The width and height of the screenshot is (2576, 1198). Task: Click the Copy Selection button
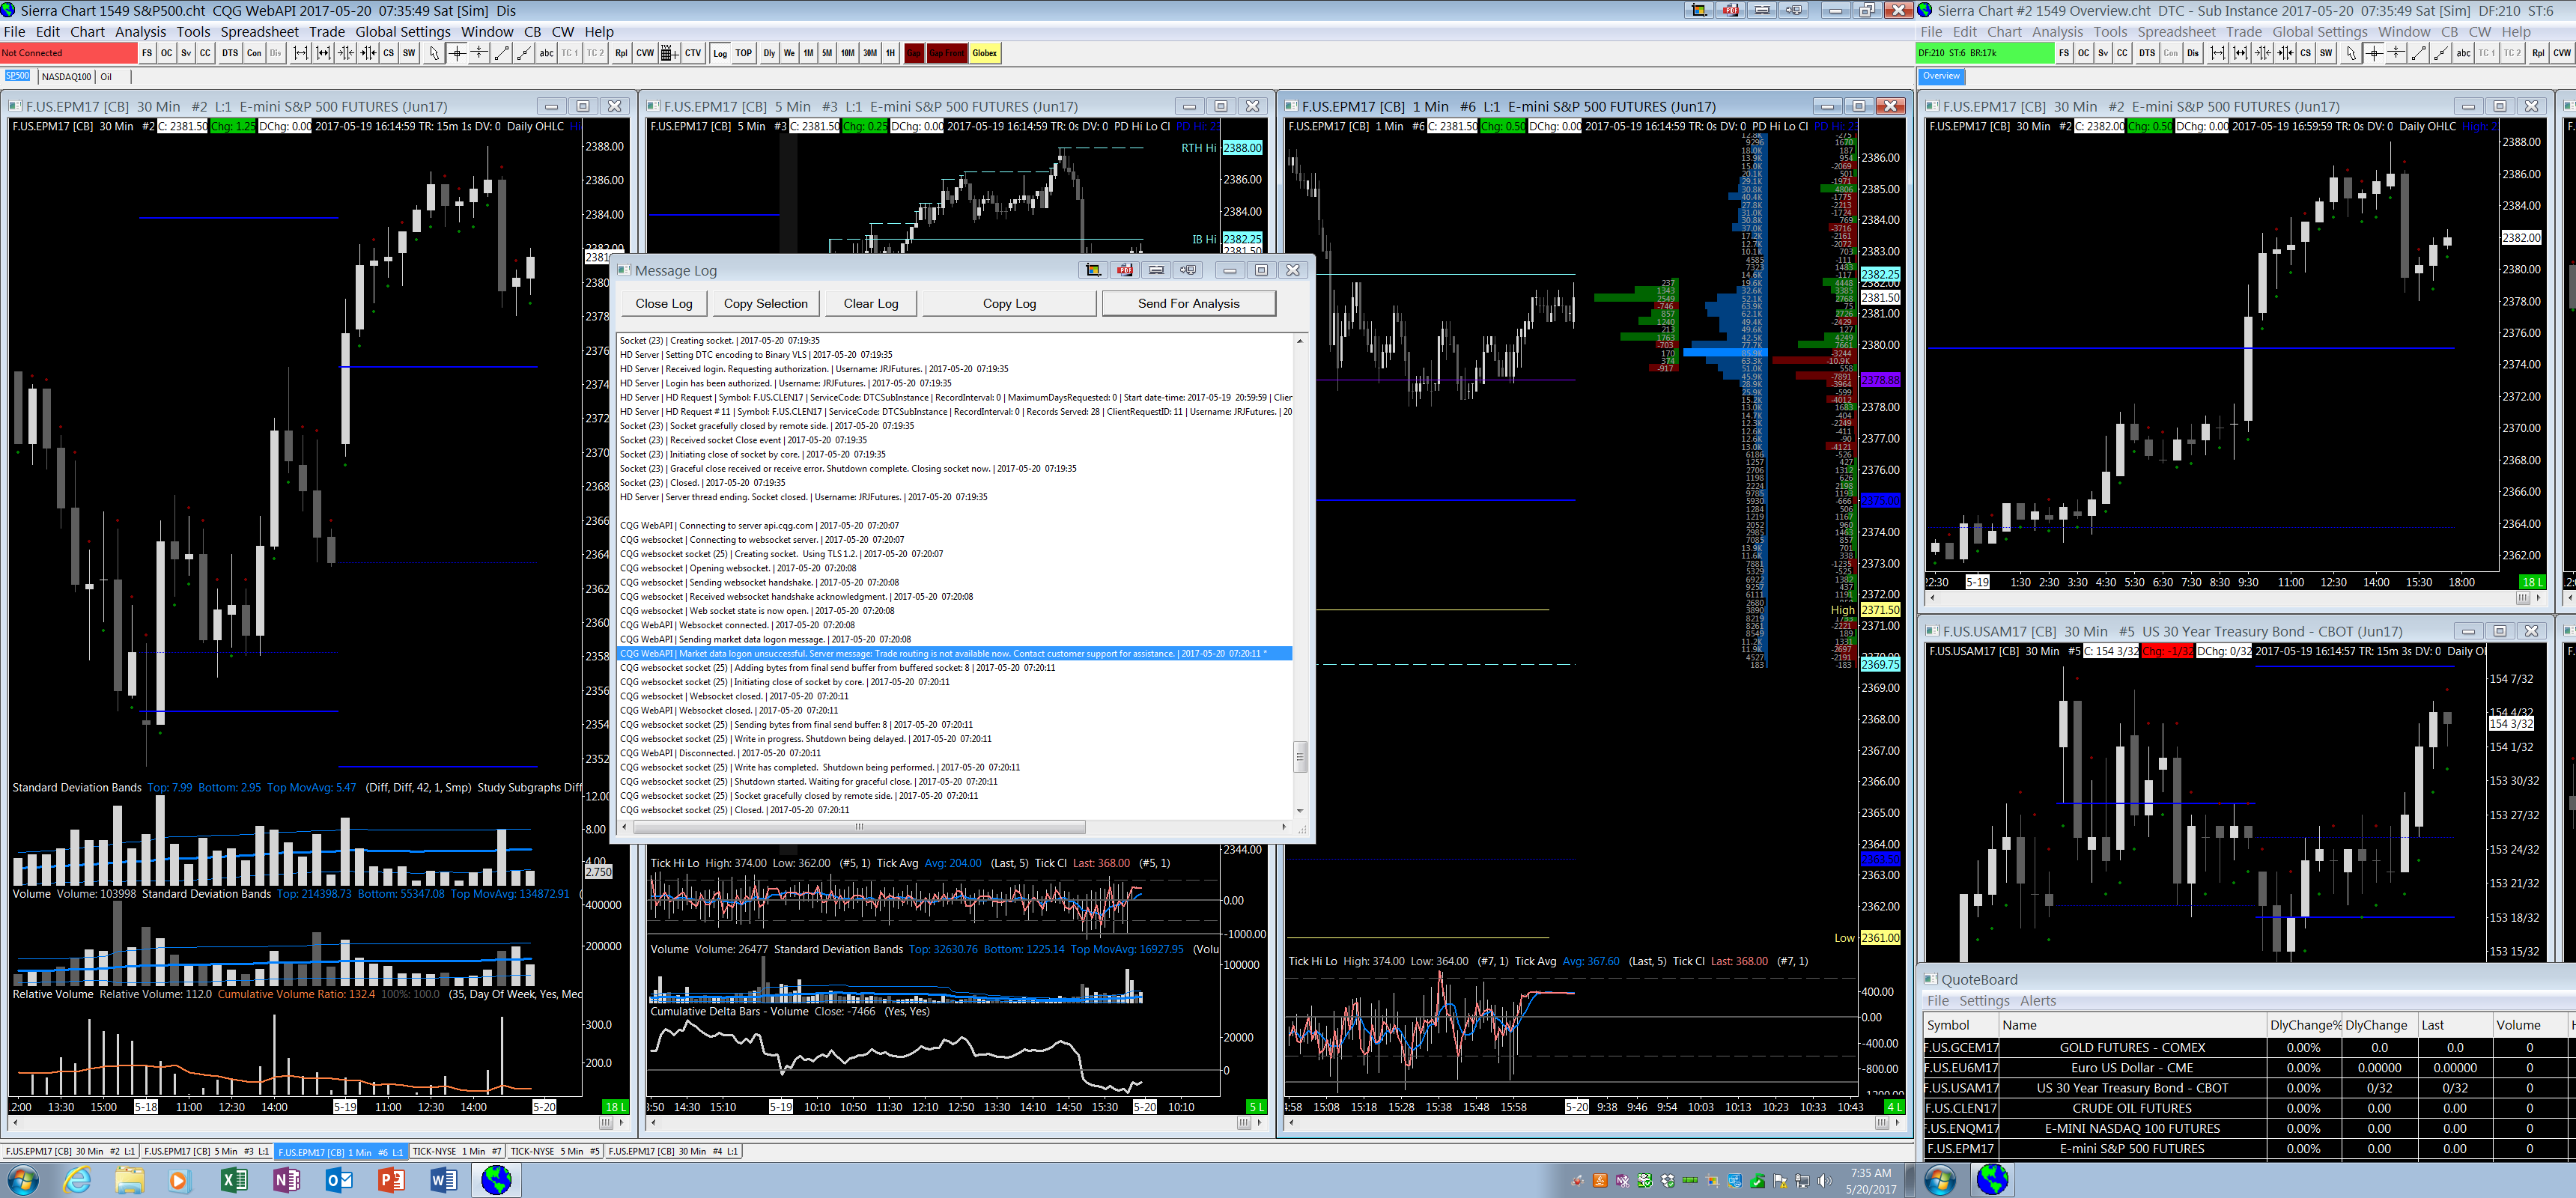point(765,303)
